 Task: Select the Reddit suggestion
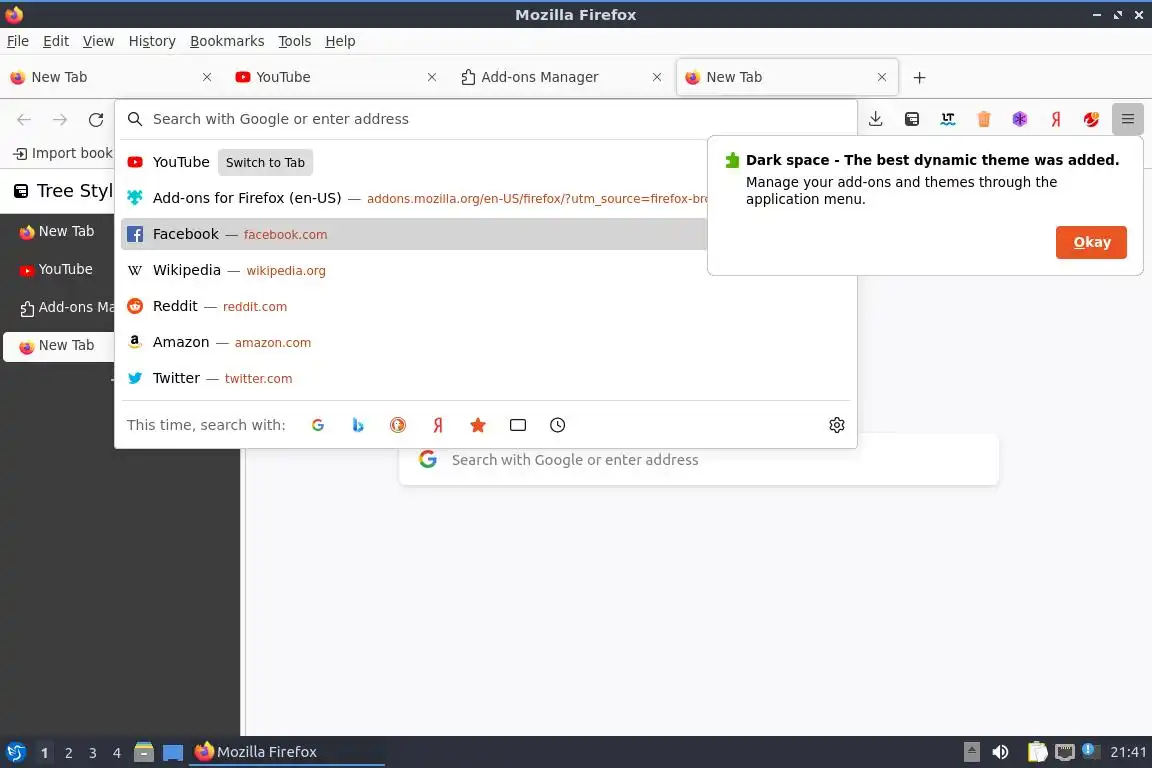pos(485,306)
